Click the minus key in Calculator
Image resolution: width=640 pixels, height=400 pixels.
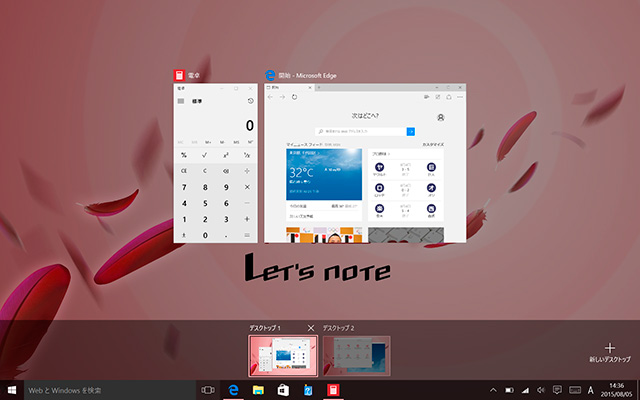point(247,203)
